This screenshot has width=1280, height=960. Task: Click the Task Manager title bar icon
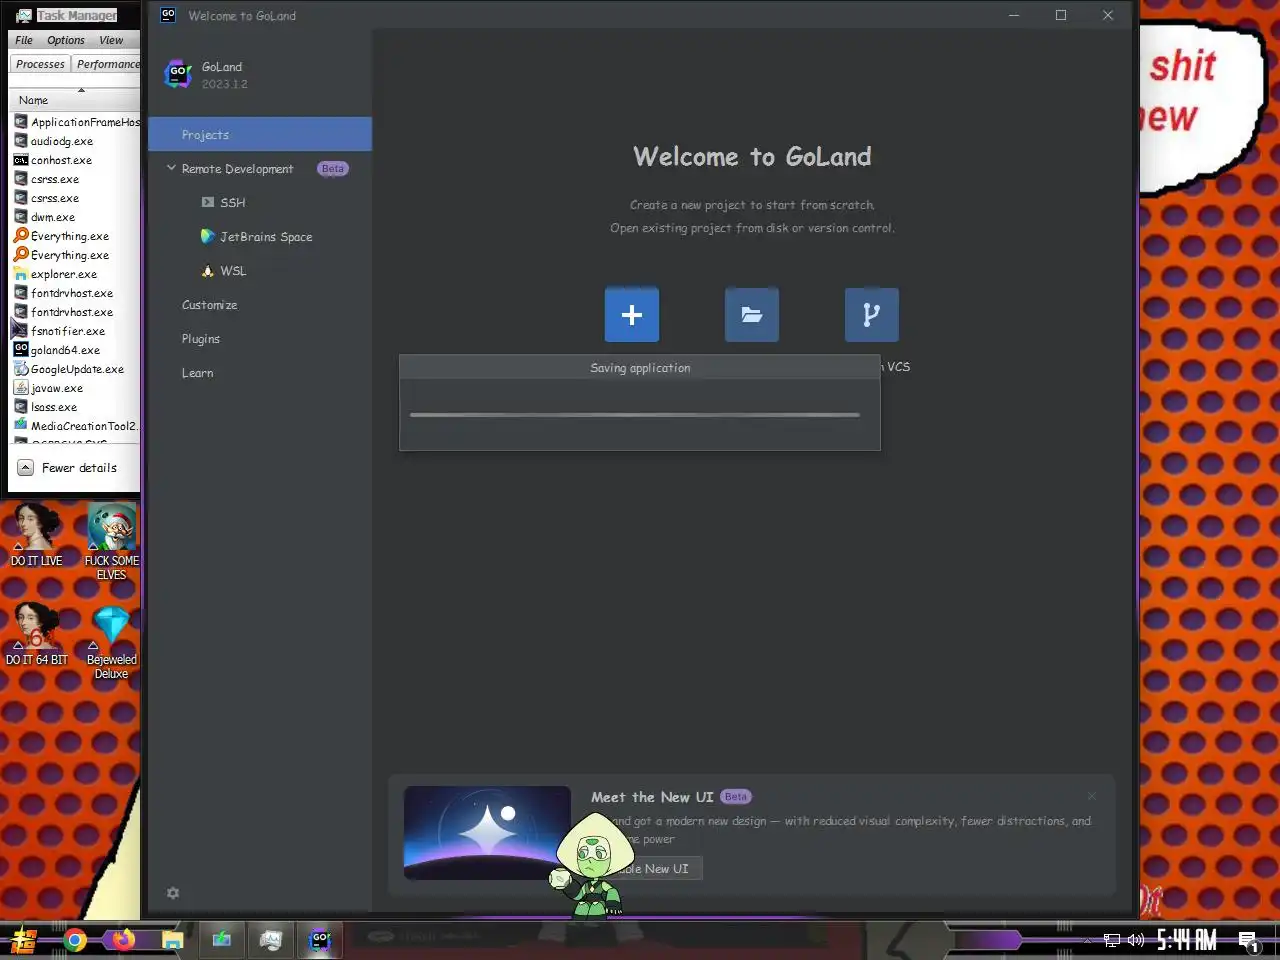23,15
